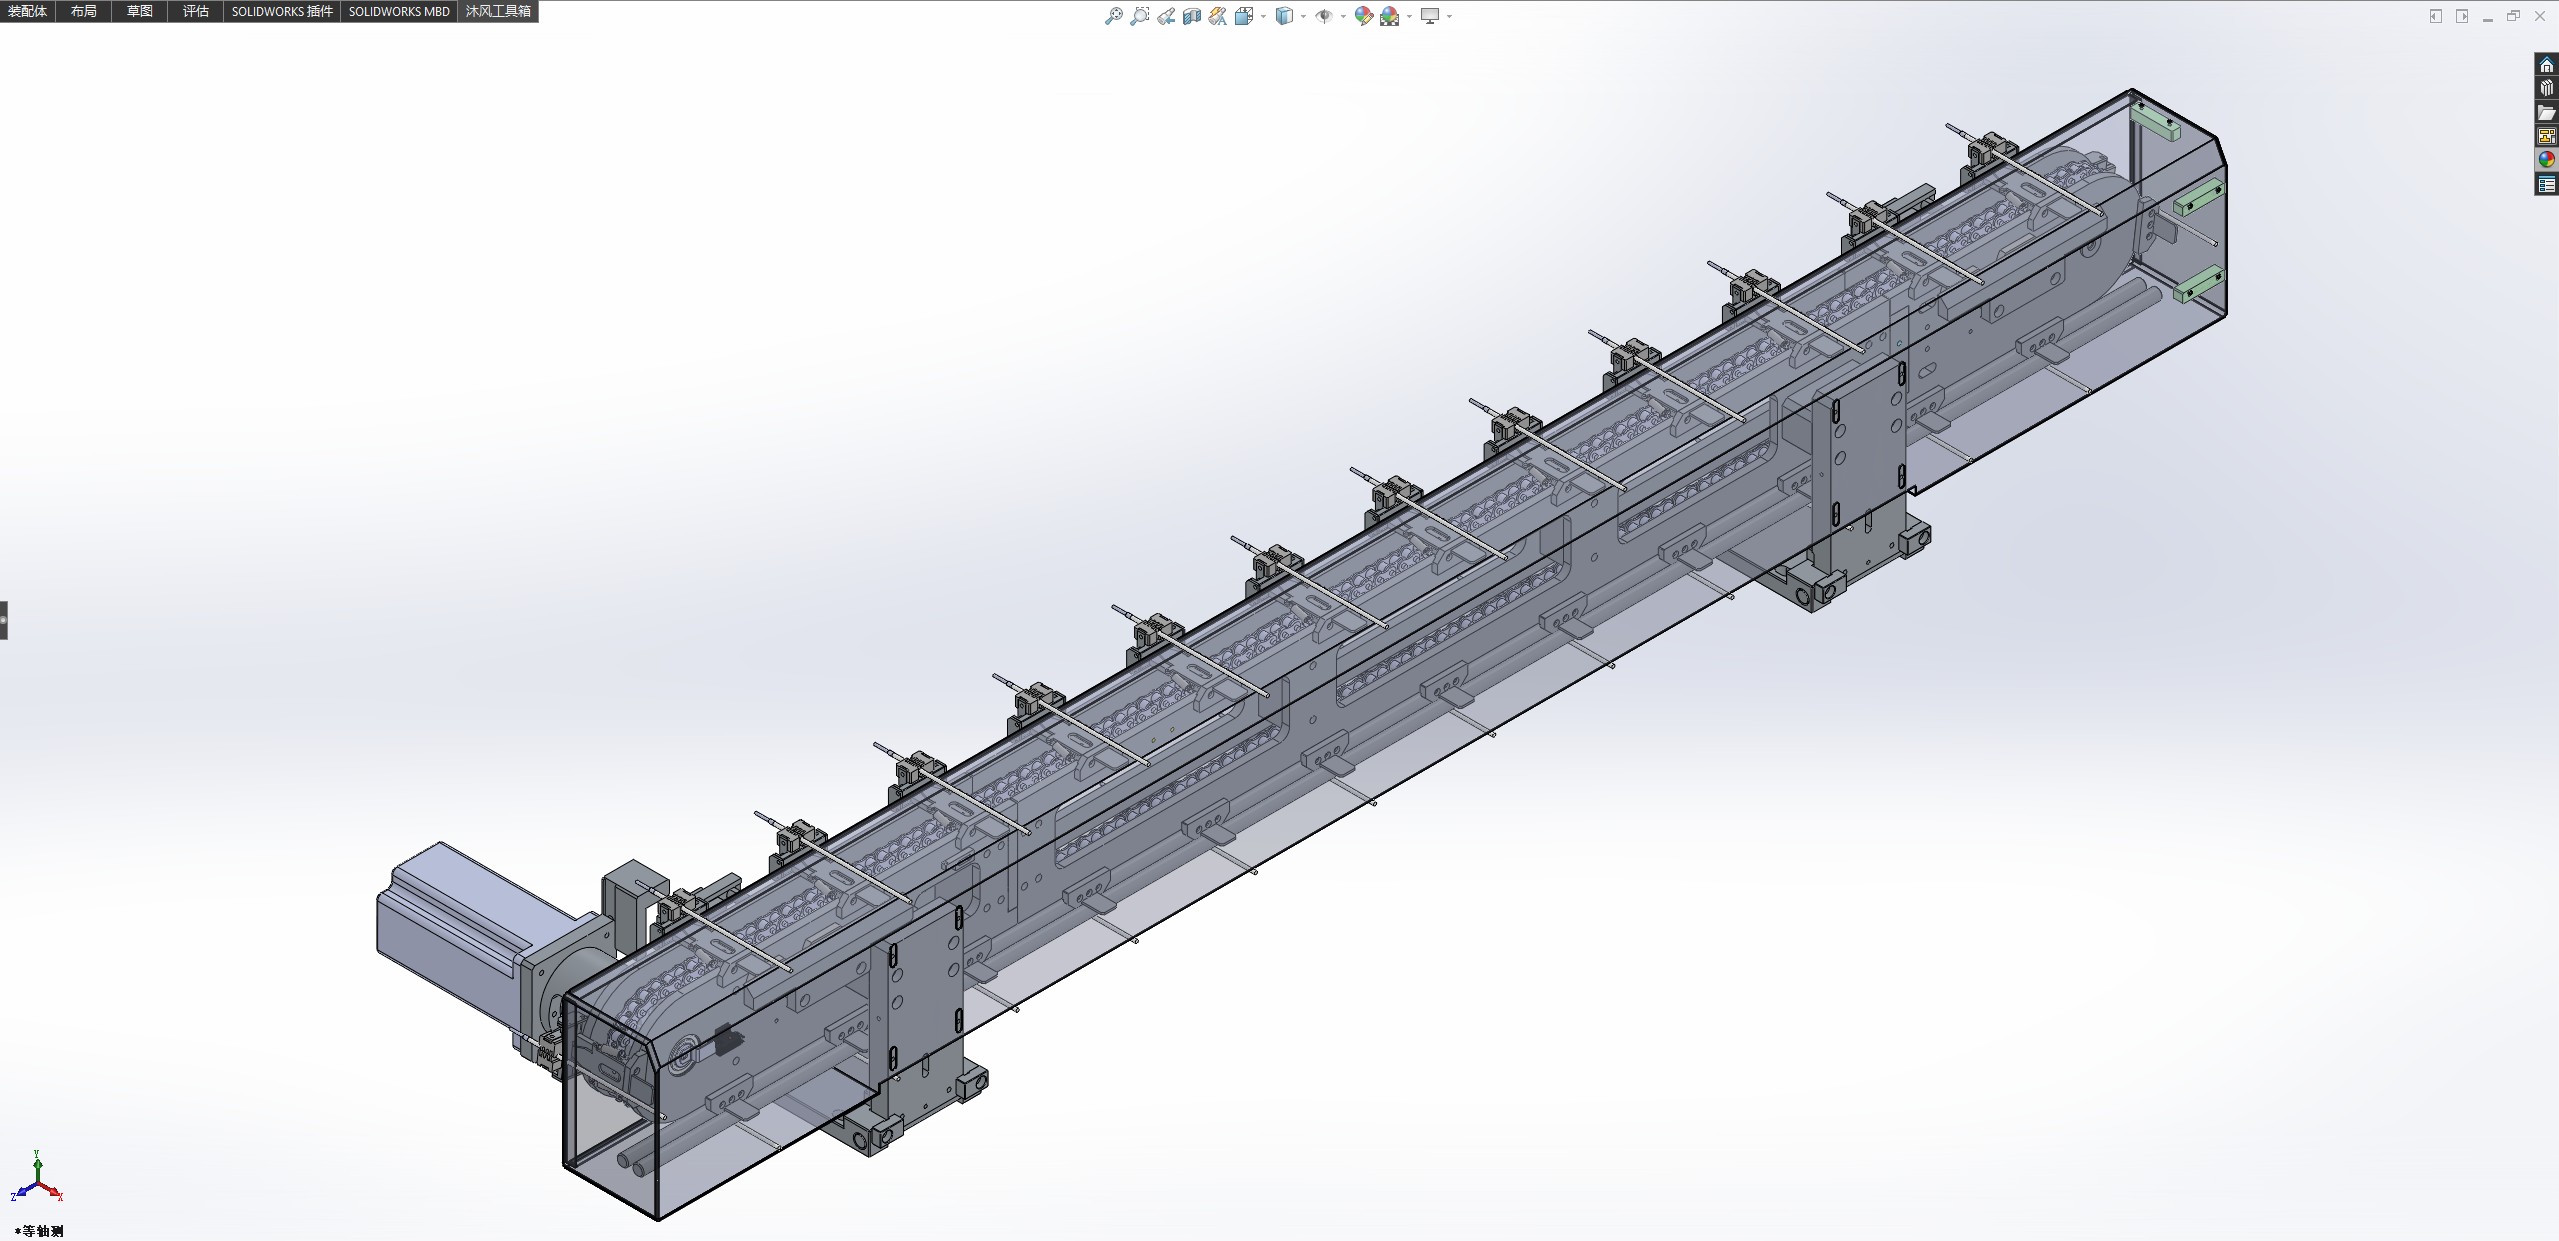The image size is (2559, 1241).
Task: Open the Appearances color sphere pane
Action: [x=2547, y=160]
